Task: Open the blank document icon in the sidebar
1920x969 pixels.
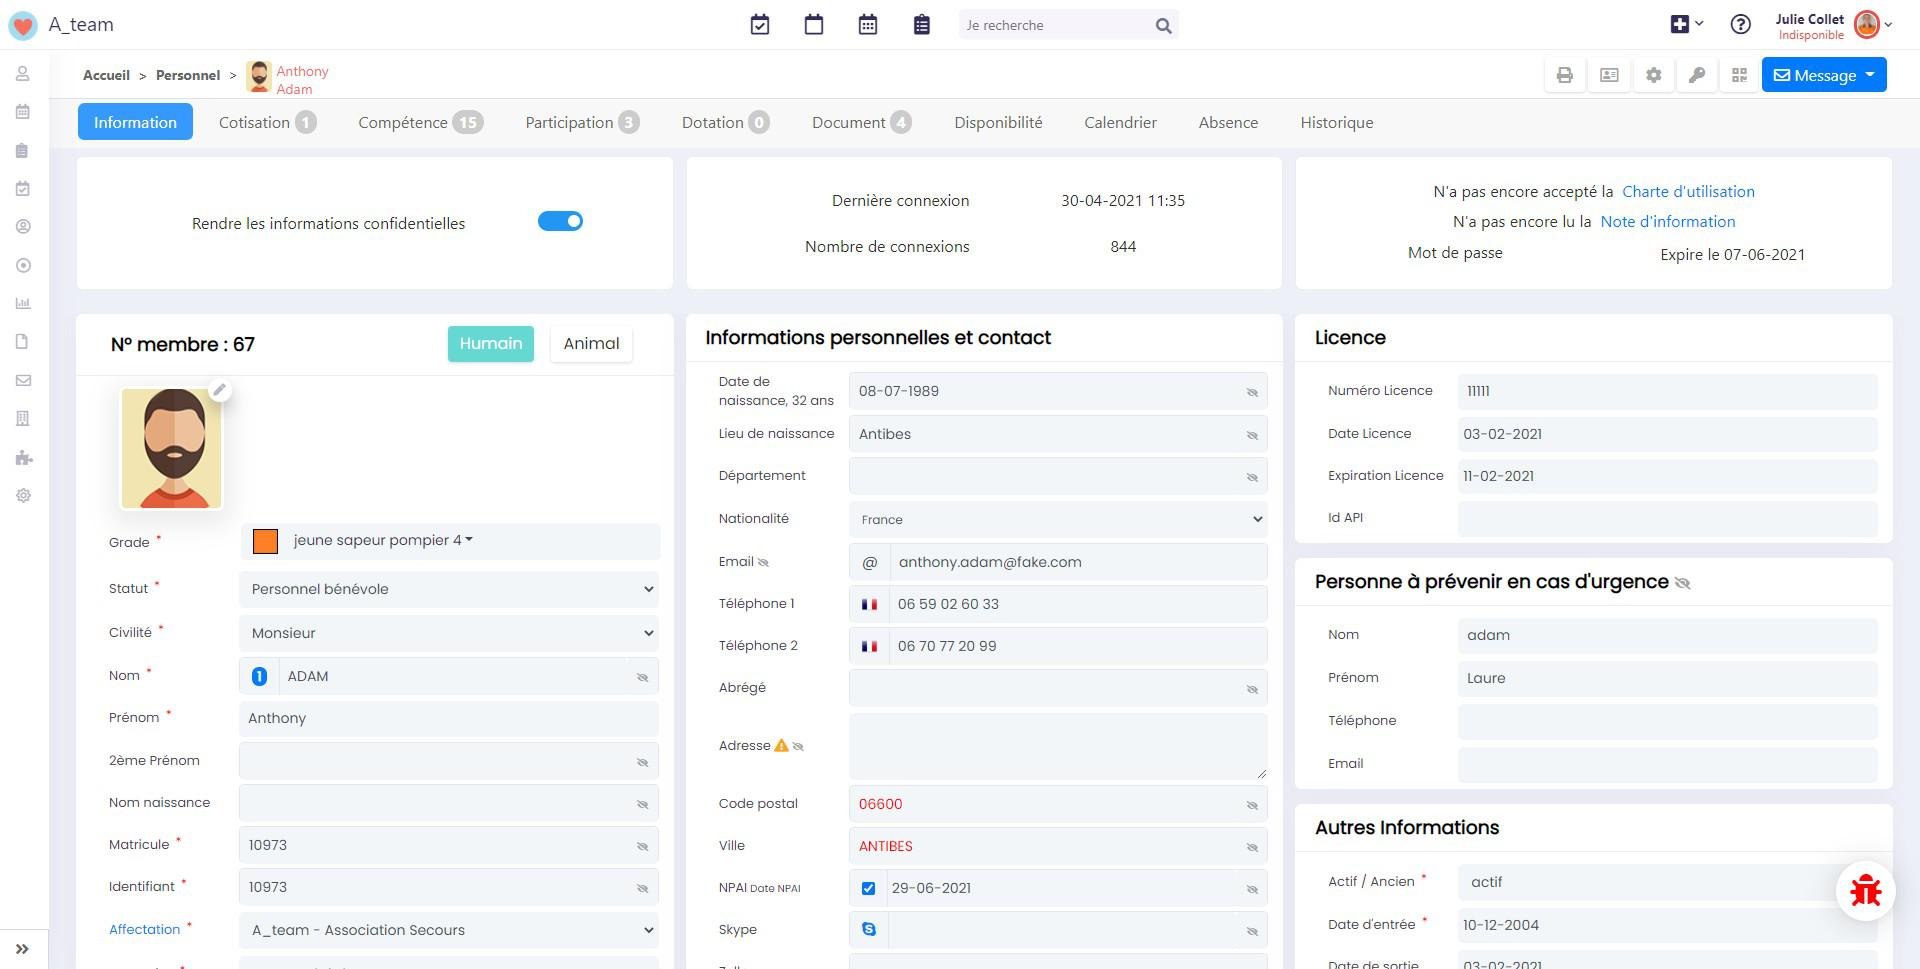Action: click(x=23, y=342)
